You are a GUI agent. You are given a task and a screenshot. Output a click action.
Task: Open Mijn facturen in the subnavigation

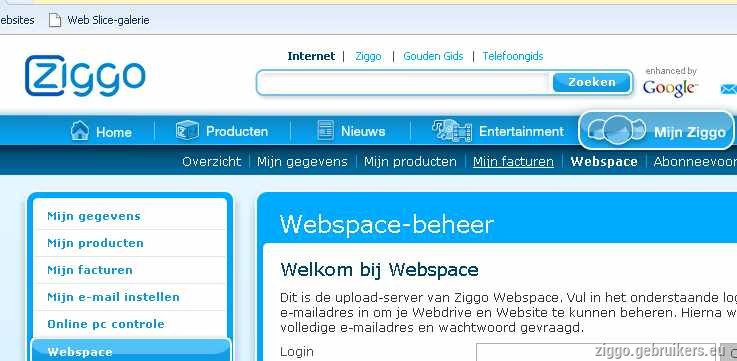pos(513,162)
